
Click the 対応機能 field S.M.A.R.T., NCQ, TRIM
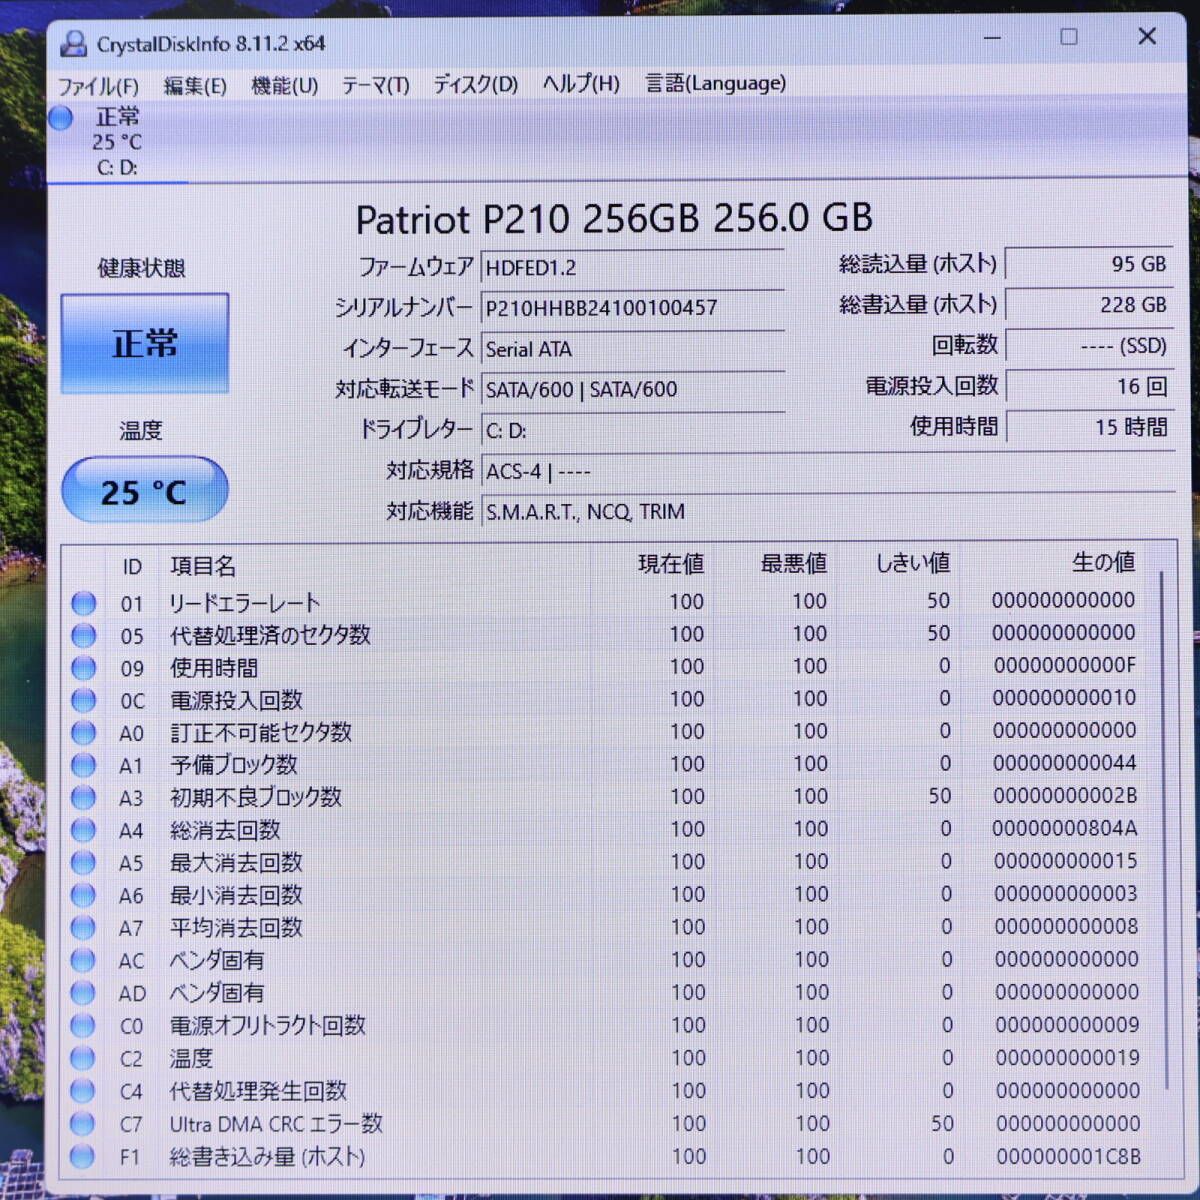click(x=828, y=512)
